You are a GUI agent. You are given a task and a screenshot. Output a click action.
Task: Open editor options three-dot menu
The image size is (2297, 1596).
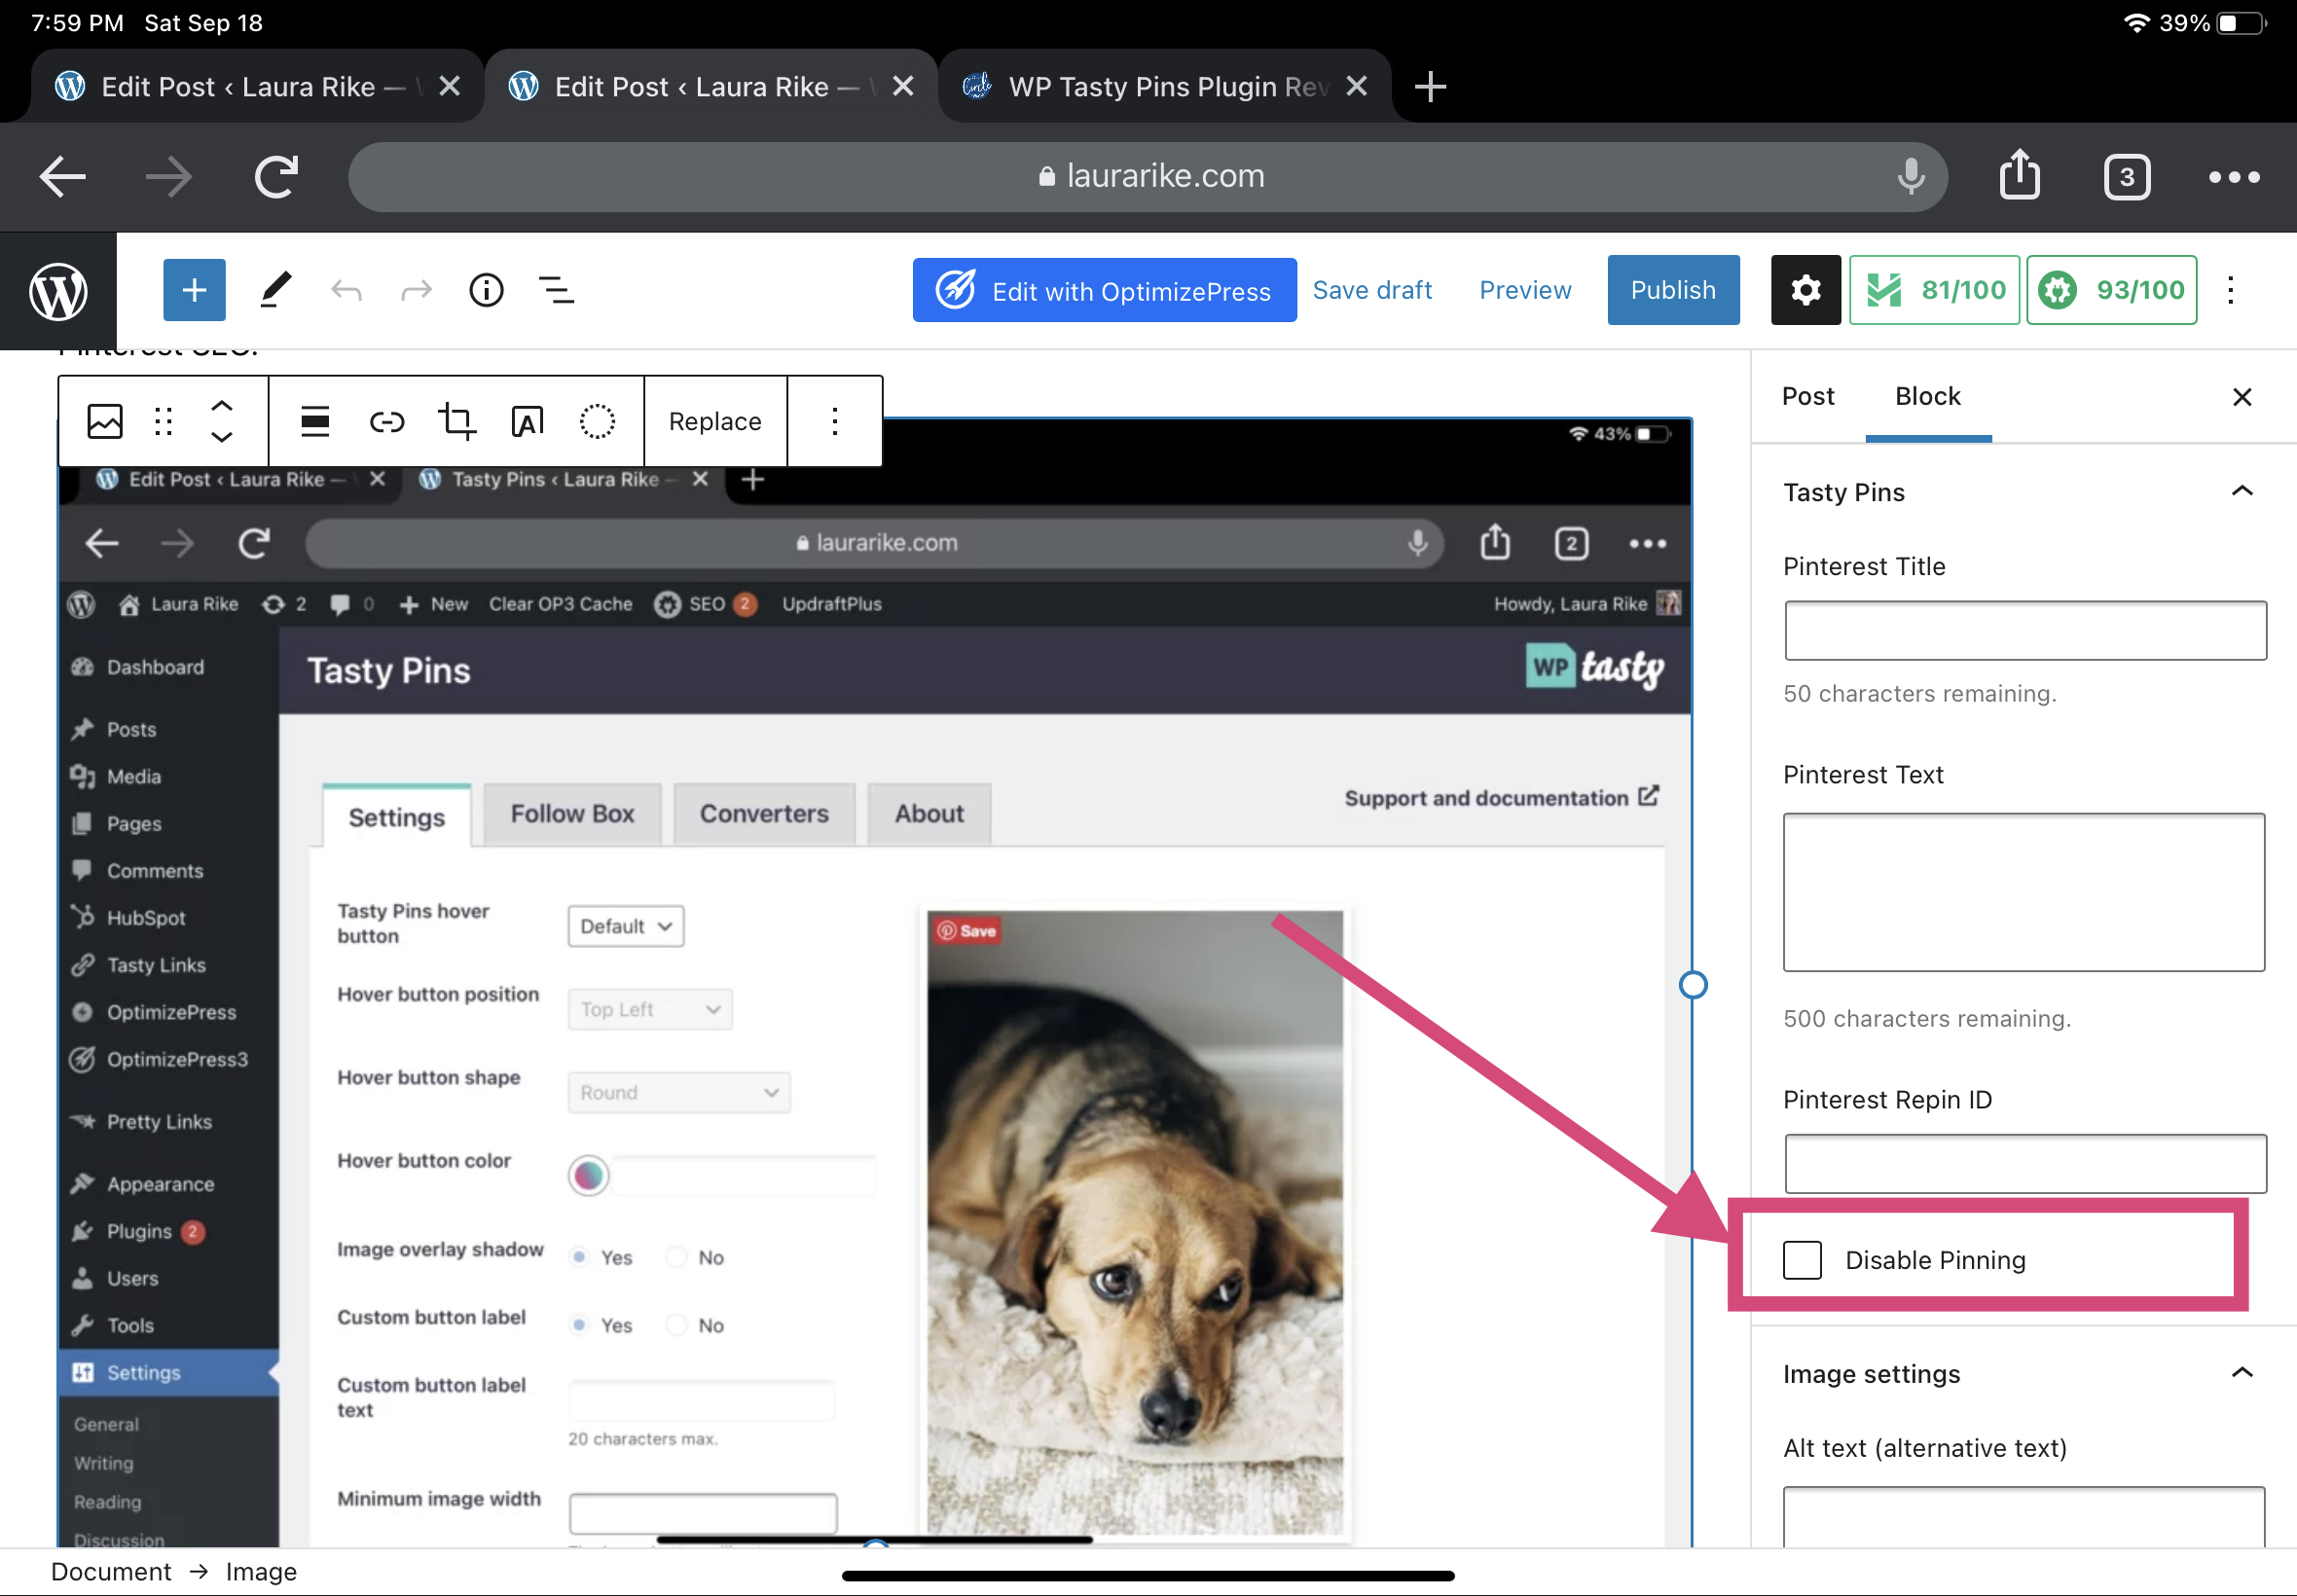[2230, 290]
